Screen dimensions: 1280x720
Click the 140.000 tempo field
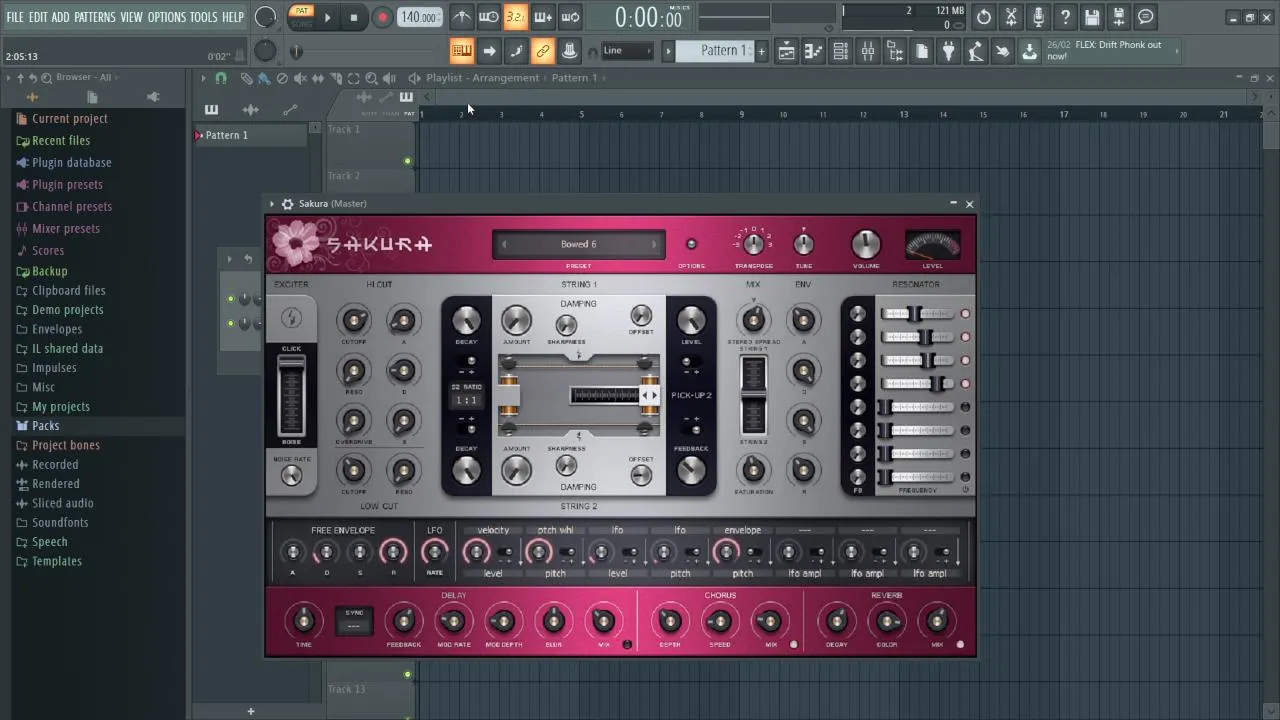coord(418,17)
